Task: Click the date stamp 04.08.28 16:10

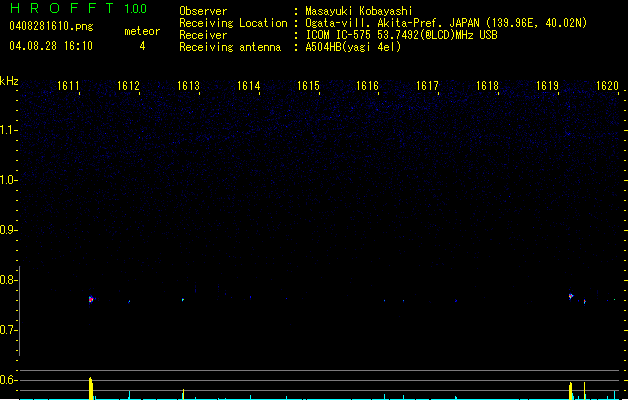Action: [x=51, y=46]
